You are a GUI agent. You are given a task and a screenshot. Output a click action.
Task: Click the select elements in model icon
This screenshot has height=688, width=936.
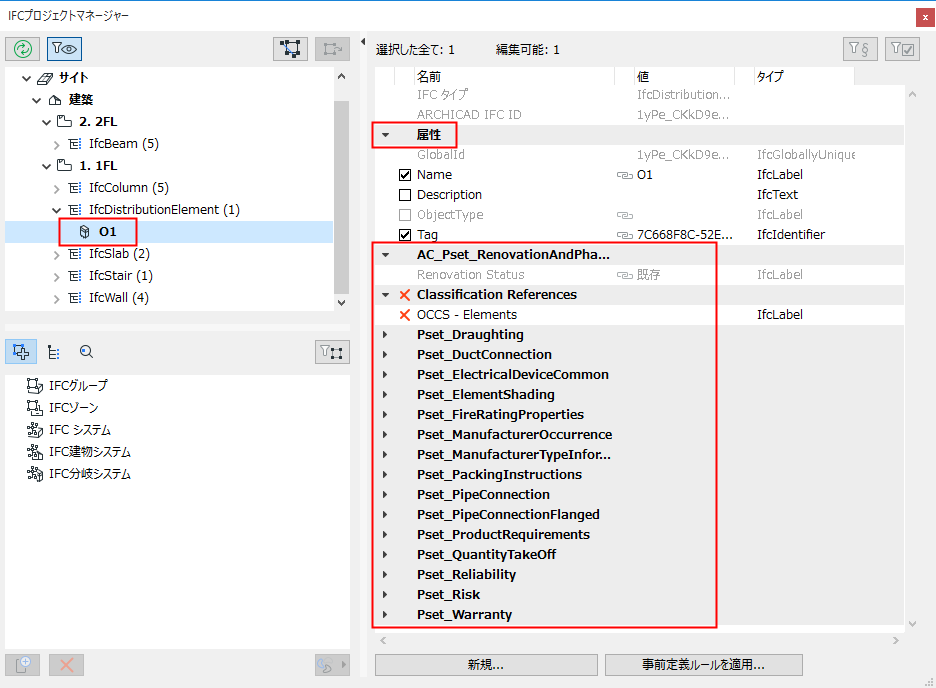point(290,49)
